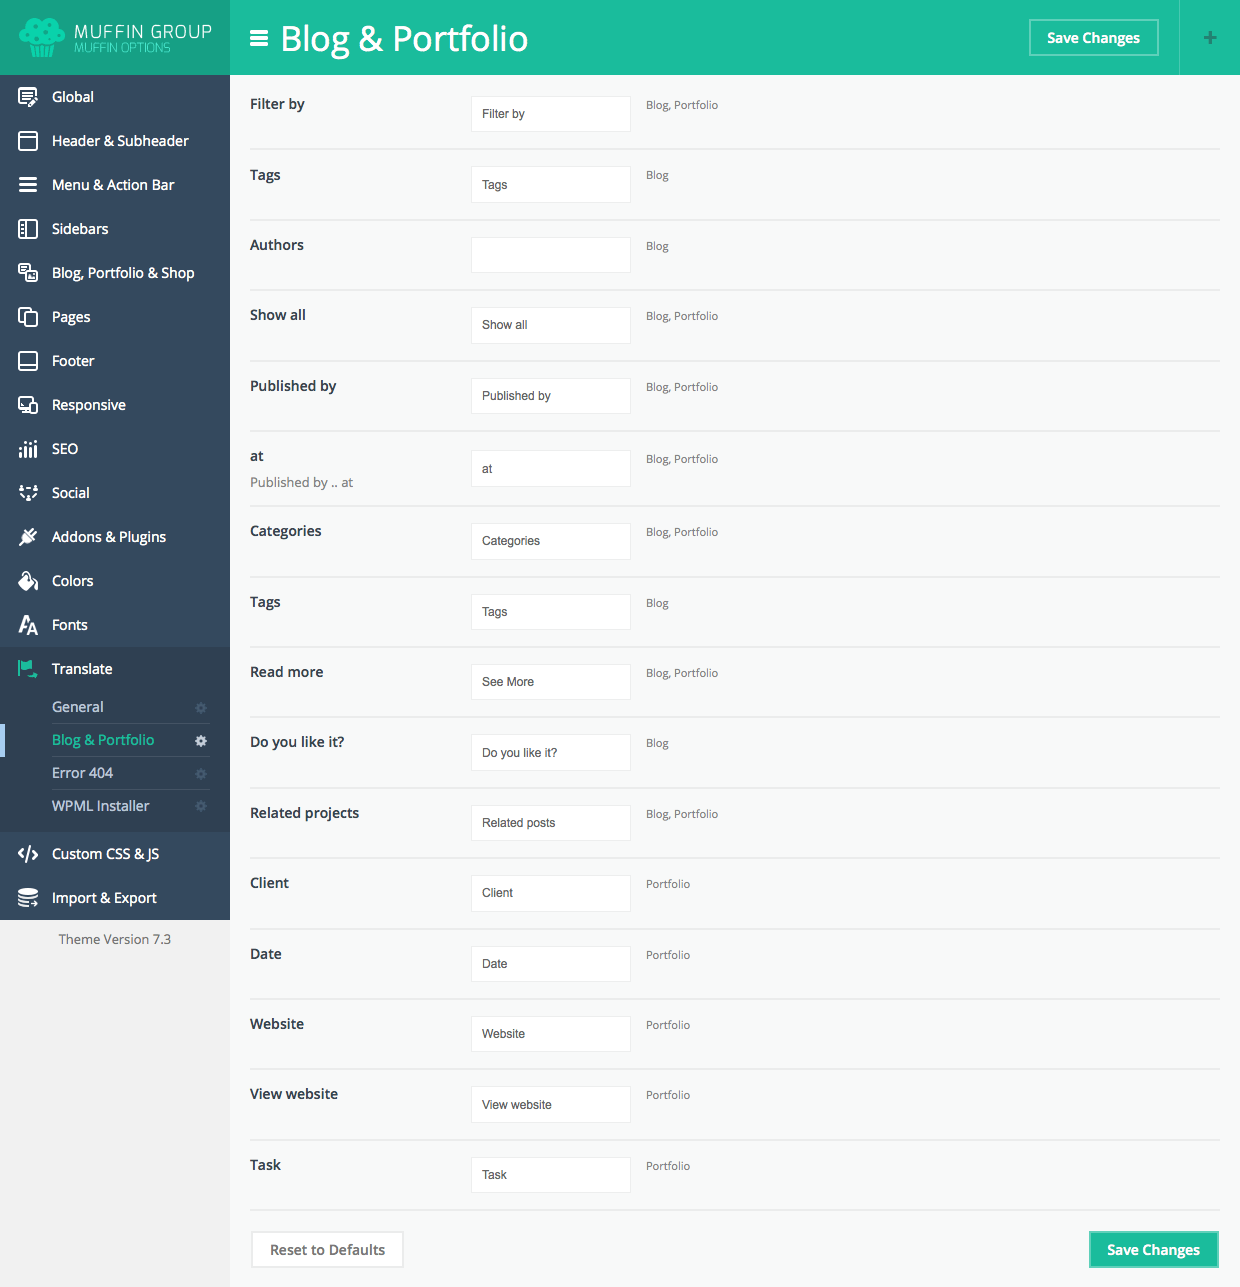1240x1287 pixels.
Task: Click the plus icon in top-right corner
Action: [x=1210, y=38]
